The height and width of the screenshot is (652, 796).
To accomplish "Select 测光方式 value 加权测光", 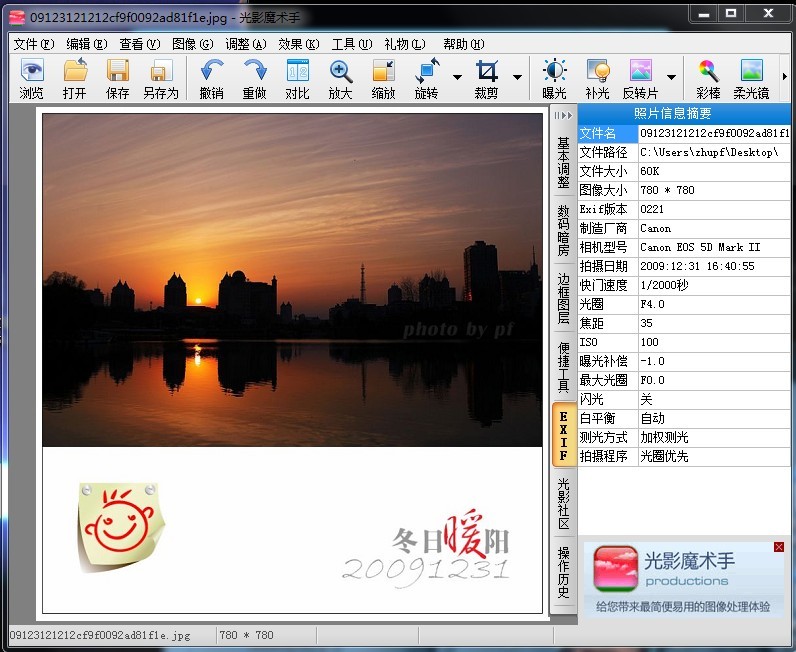I will pos(714,437).
